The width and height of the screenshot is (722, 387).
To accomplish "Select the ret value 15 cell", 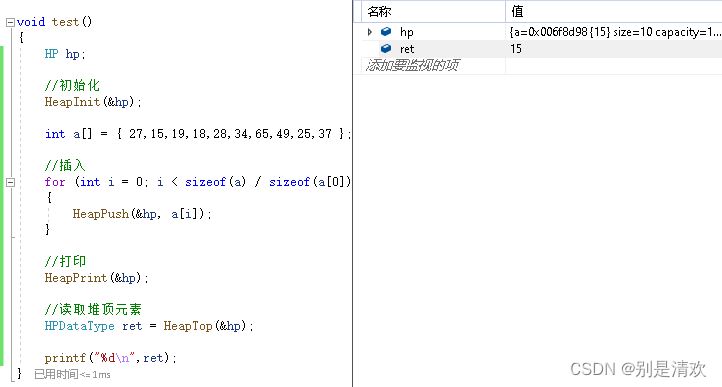I will tap(614, 49).
